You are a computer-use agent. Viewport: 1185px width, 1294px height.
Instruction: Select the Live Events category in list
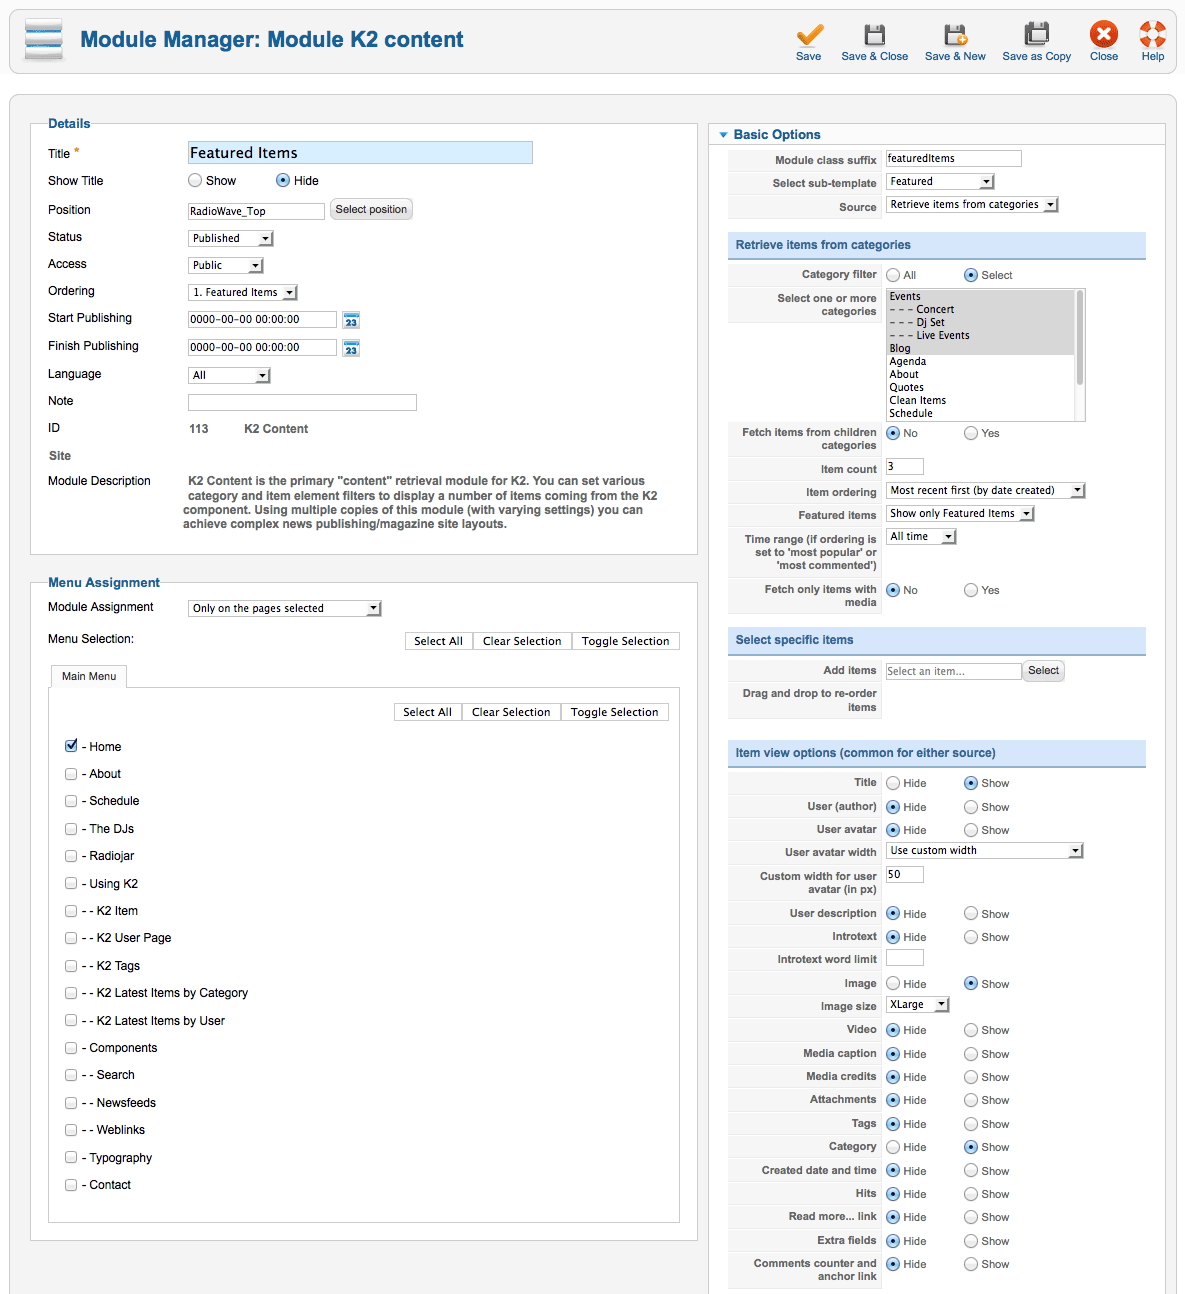(x=981, y=336)
